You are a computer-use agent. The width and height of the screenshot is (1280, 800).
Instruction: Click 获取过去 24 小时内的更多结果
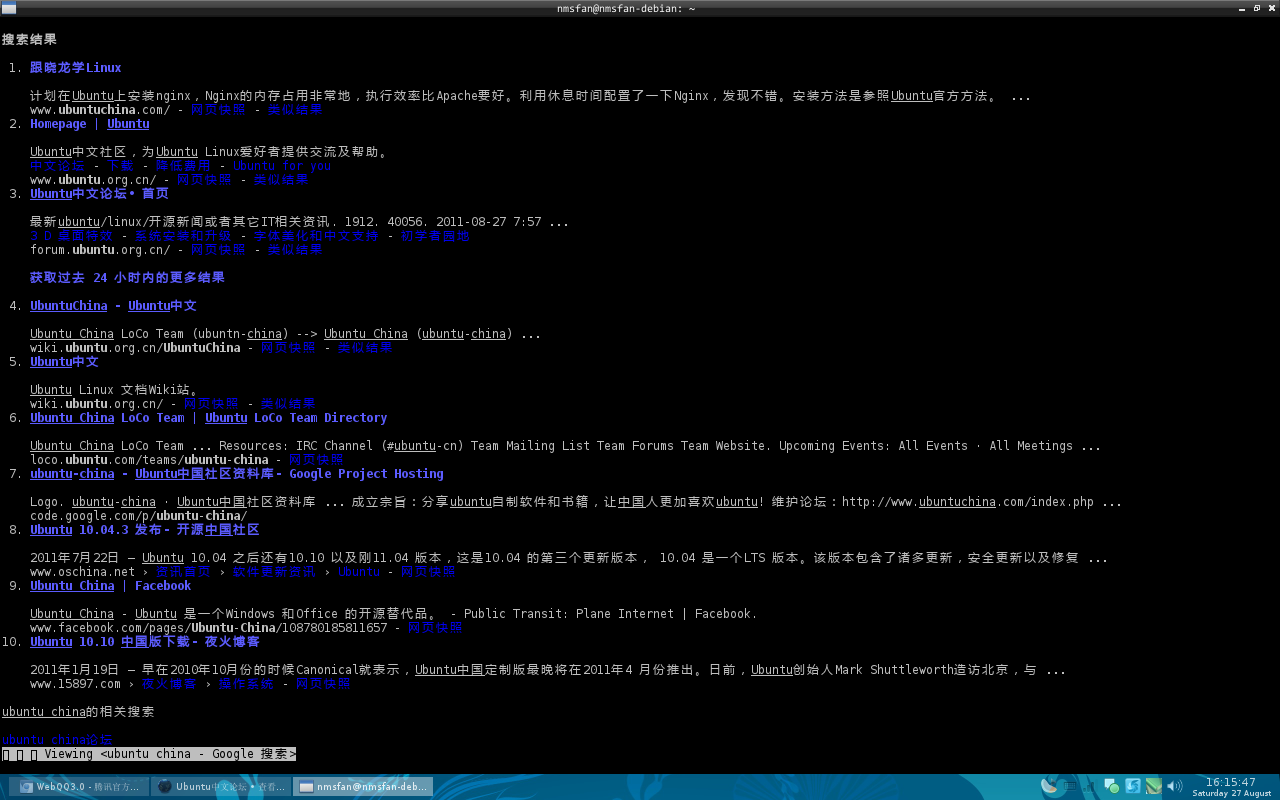pyautogui.click(x=127, y=278)
